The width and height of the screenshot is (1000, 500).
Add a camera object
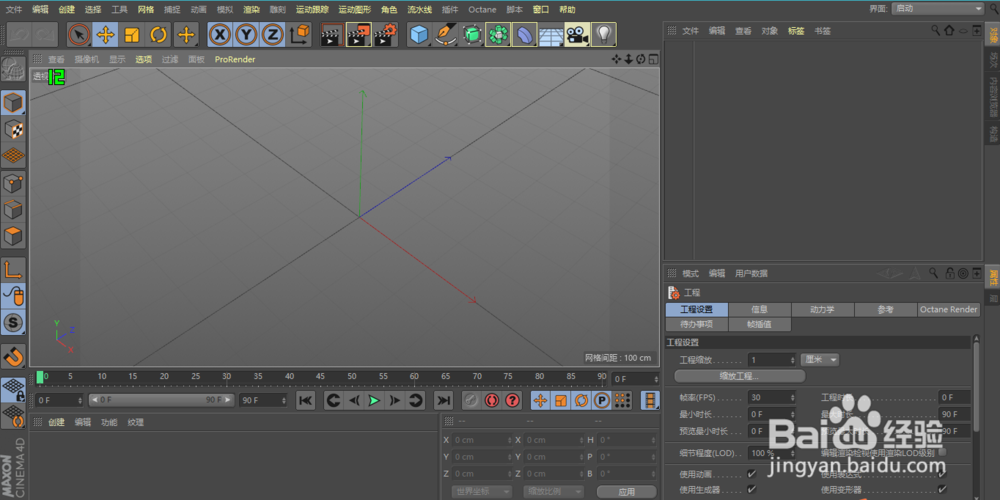click(x=577, y=34)
